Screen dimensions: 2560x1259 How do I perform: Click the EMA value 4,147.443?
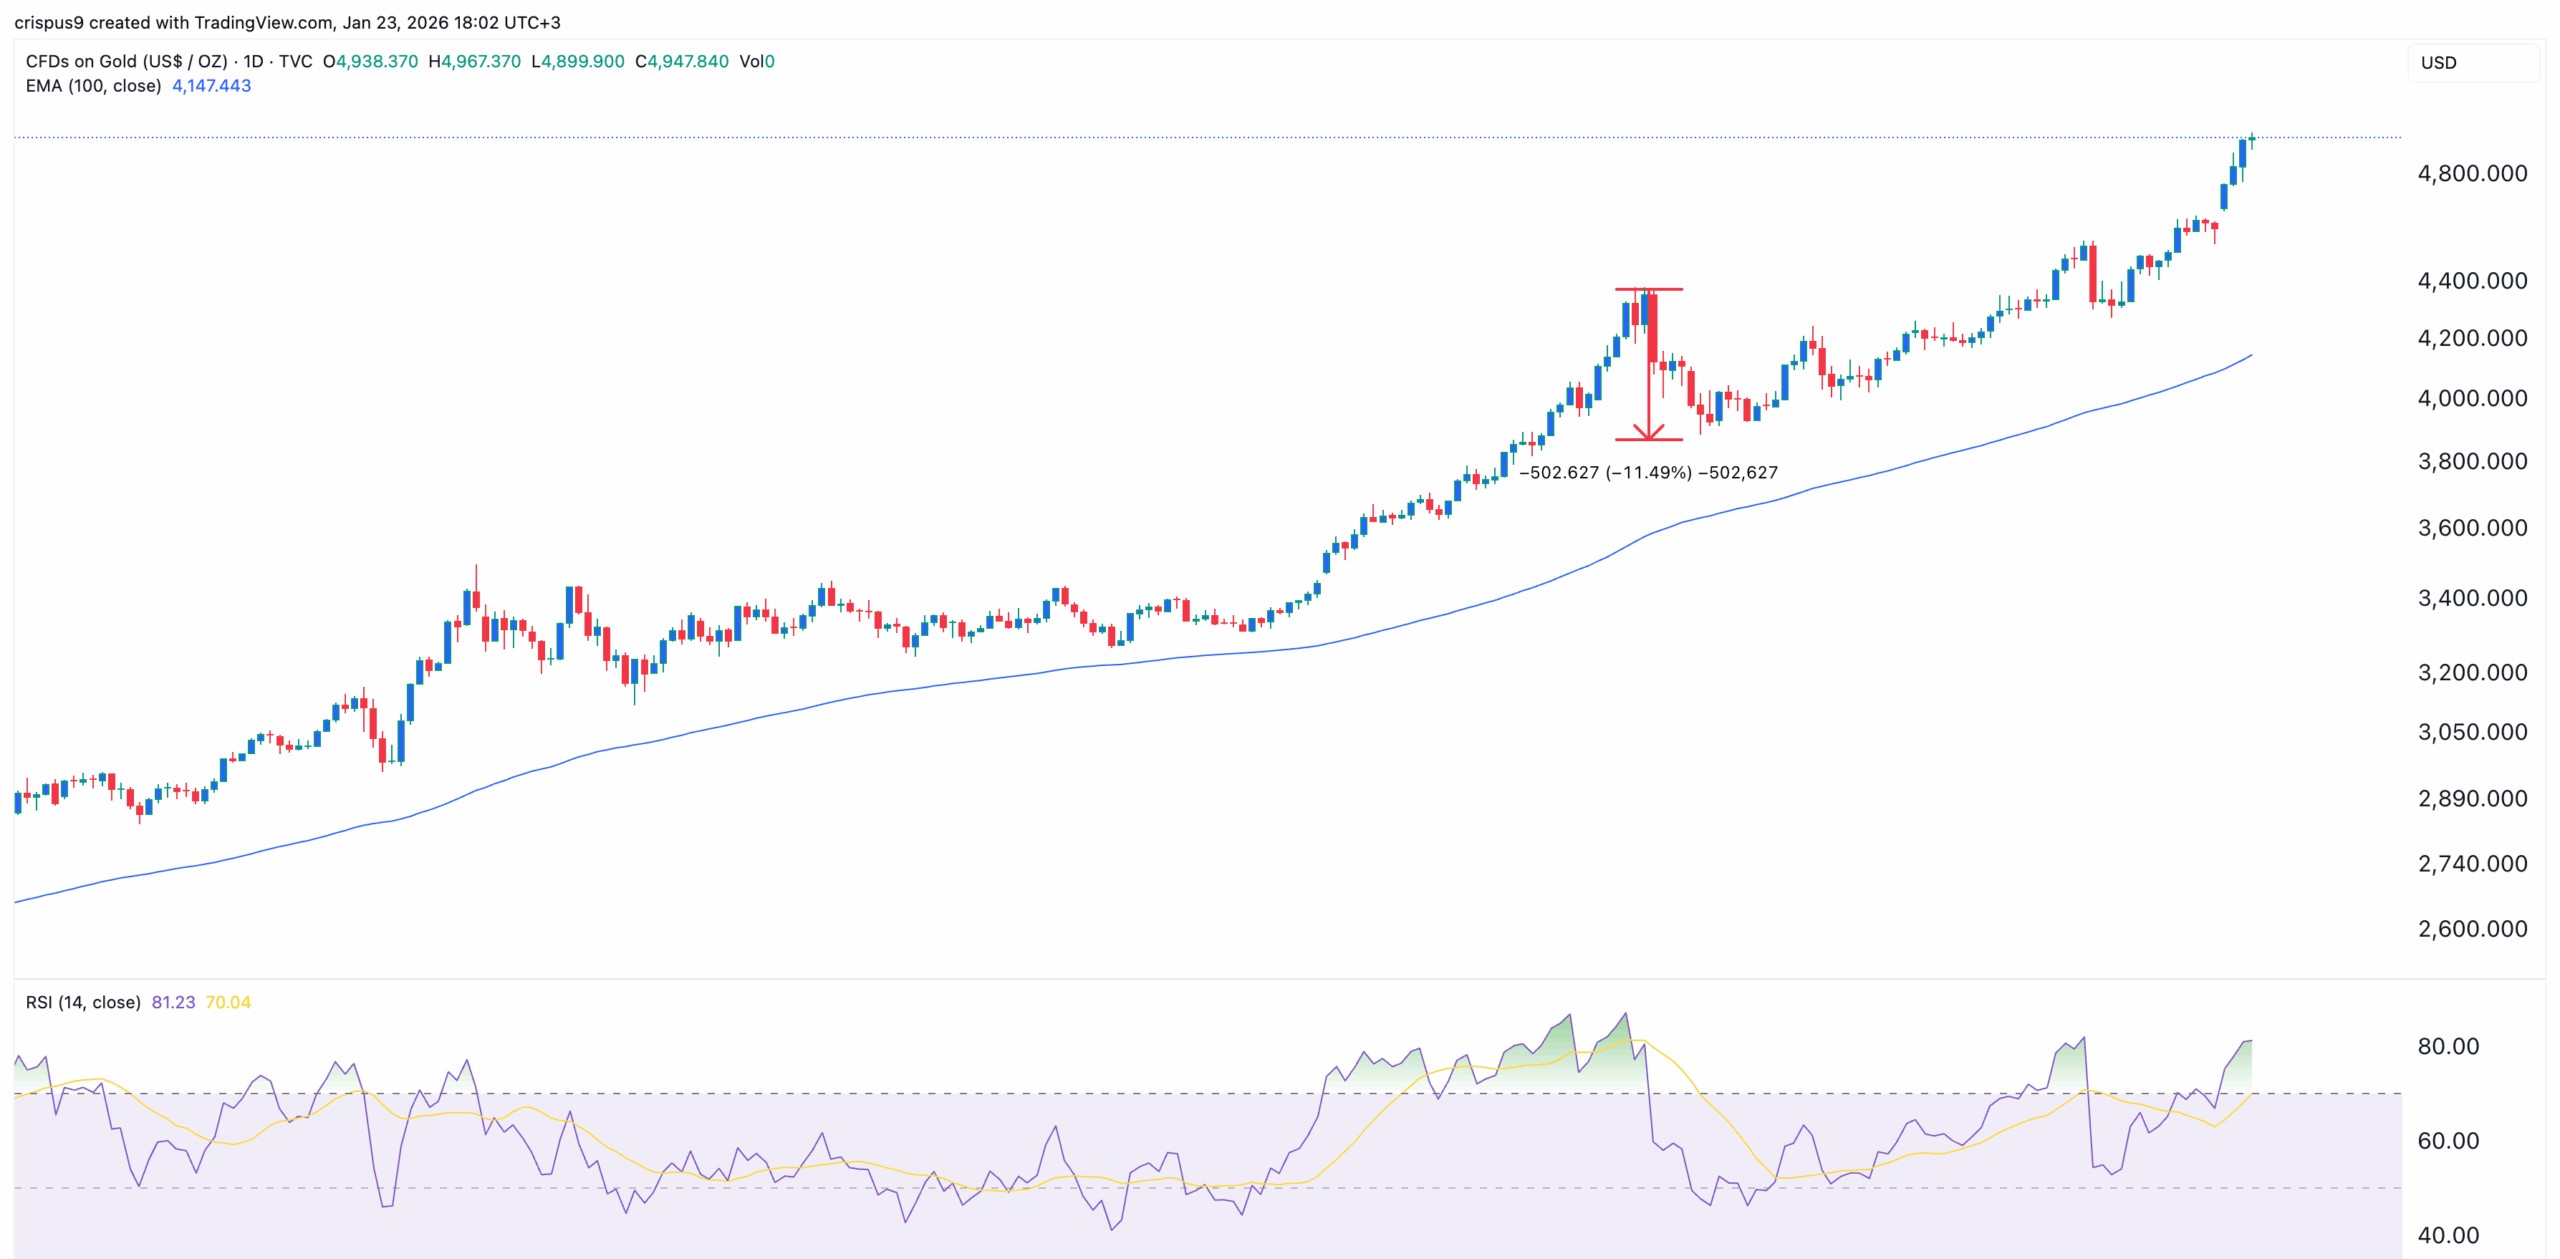tap(211, 86)
